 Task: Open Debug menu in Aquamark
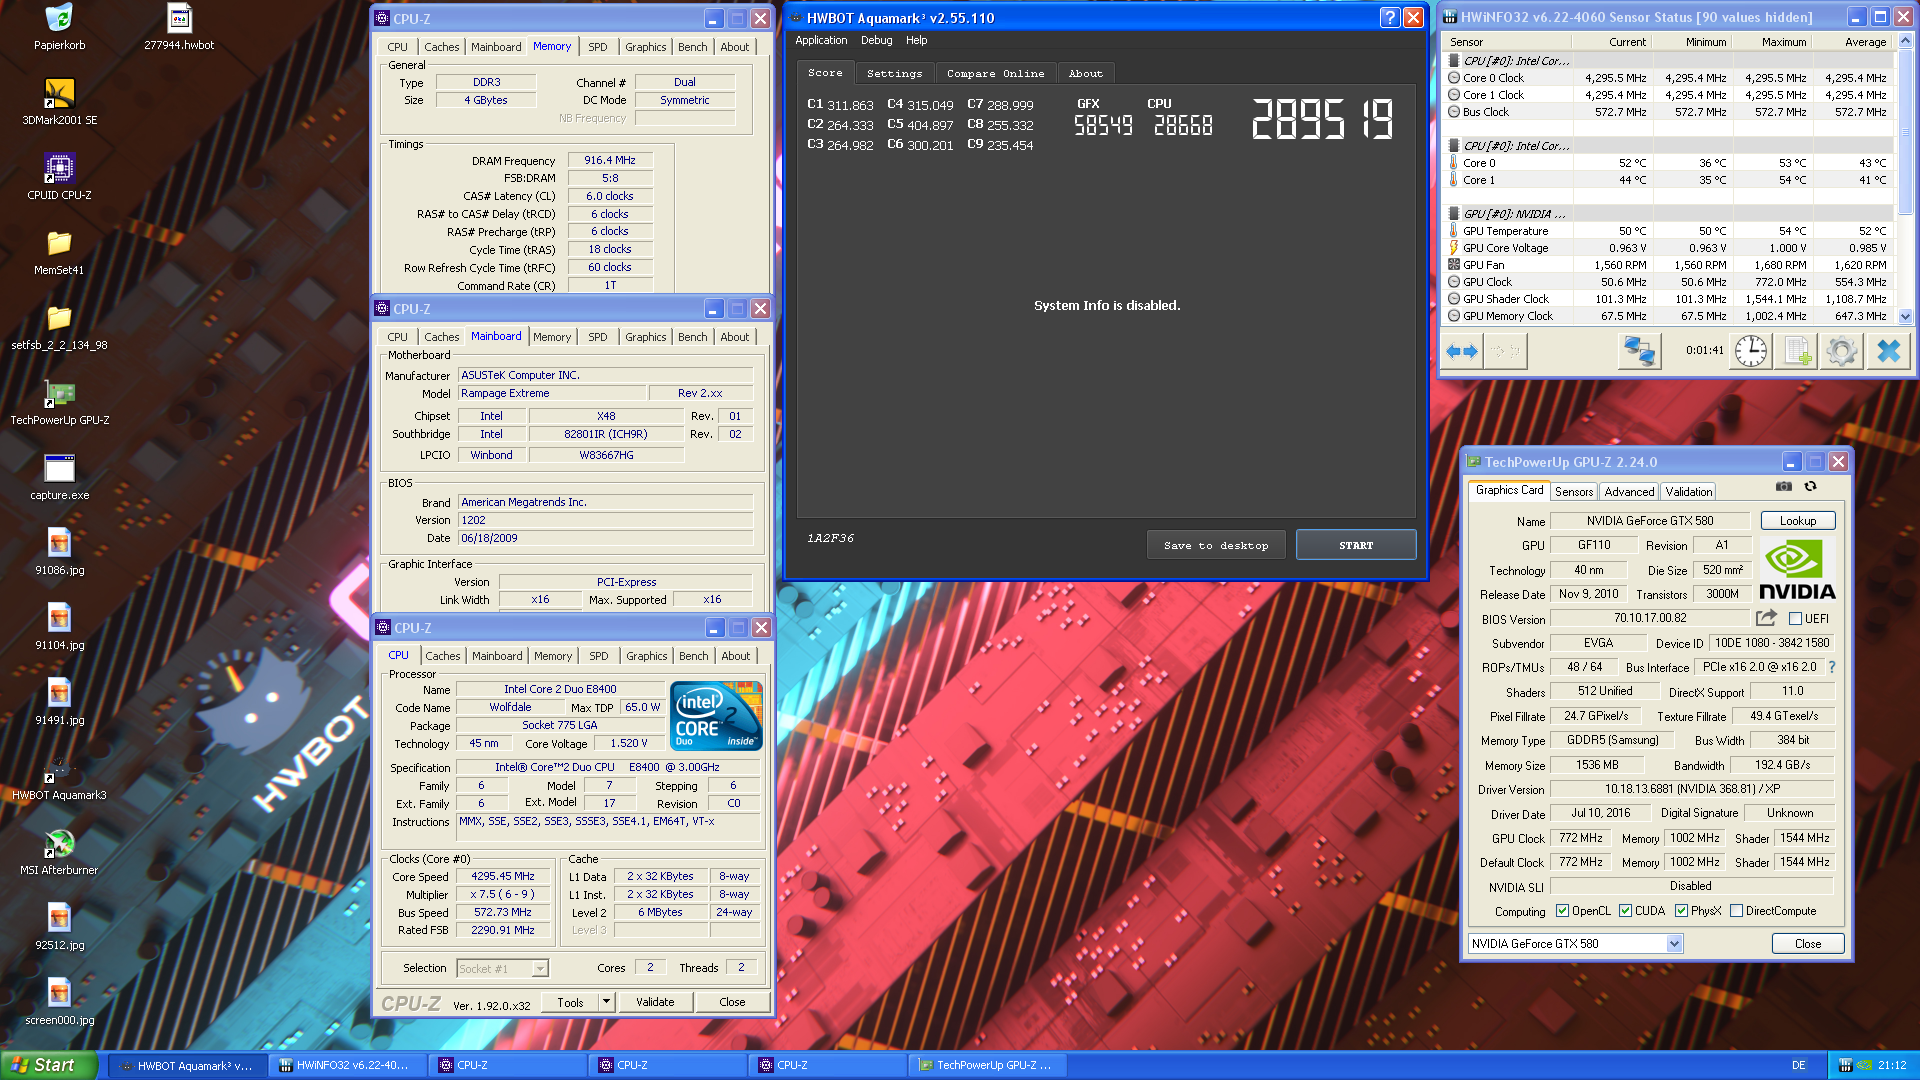pyautogui.click(x=876, y=40)
